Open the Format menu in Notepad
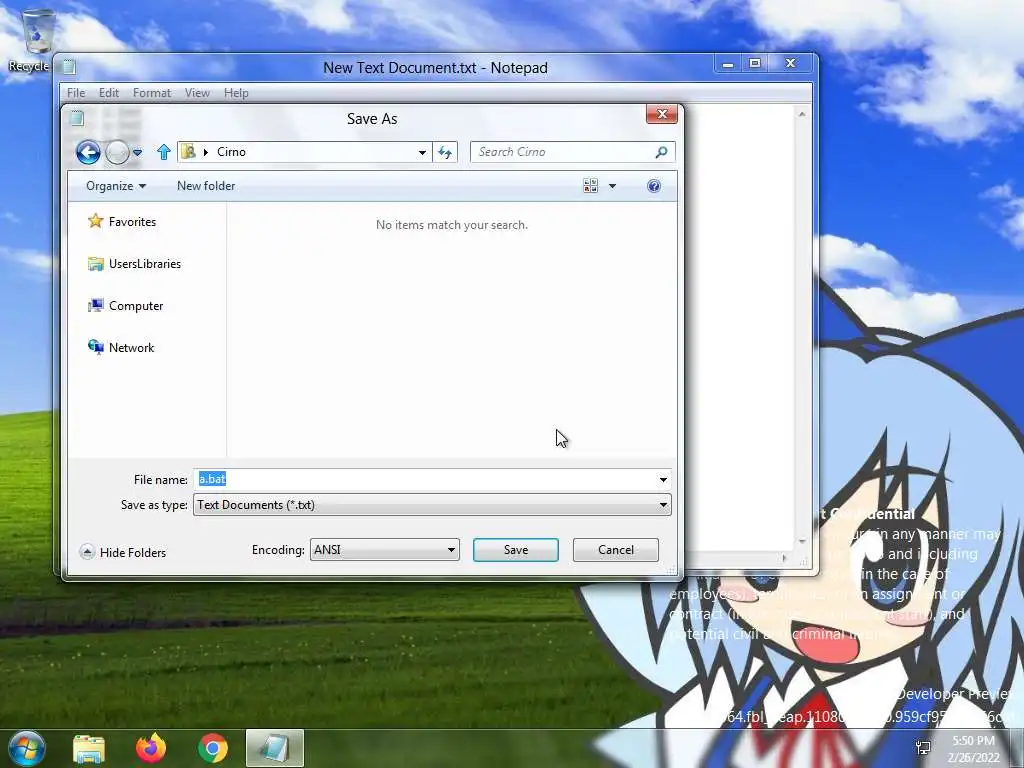 tap(152, 93)
